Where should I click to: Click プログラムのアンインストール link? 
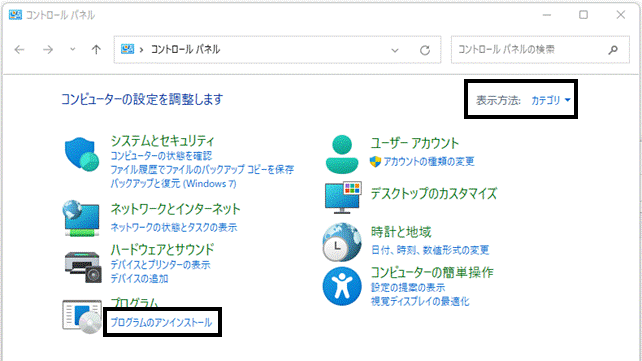pyautogui.click(x=162, y=323)
